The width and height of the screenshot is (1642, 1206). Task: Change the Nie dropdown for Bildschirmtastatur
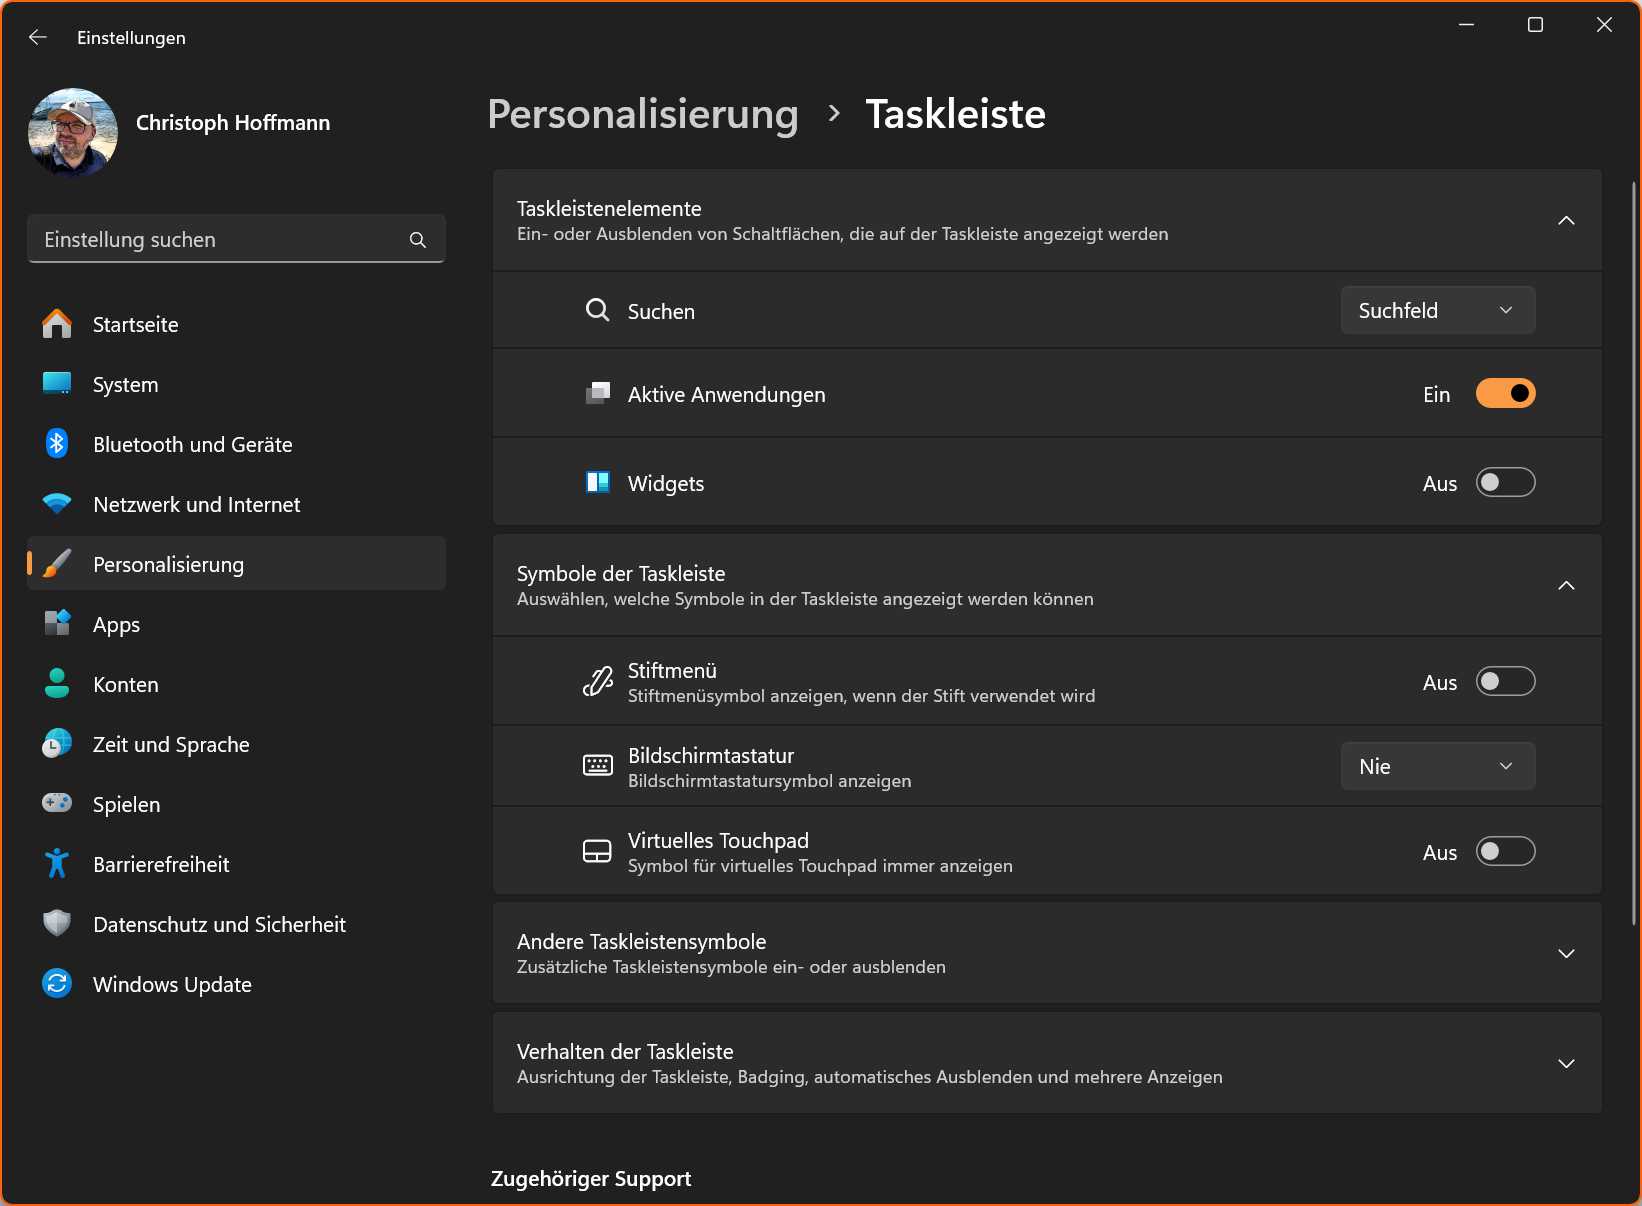[1437, 766]
